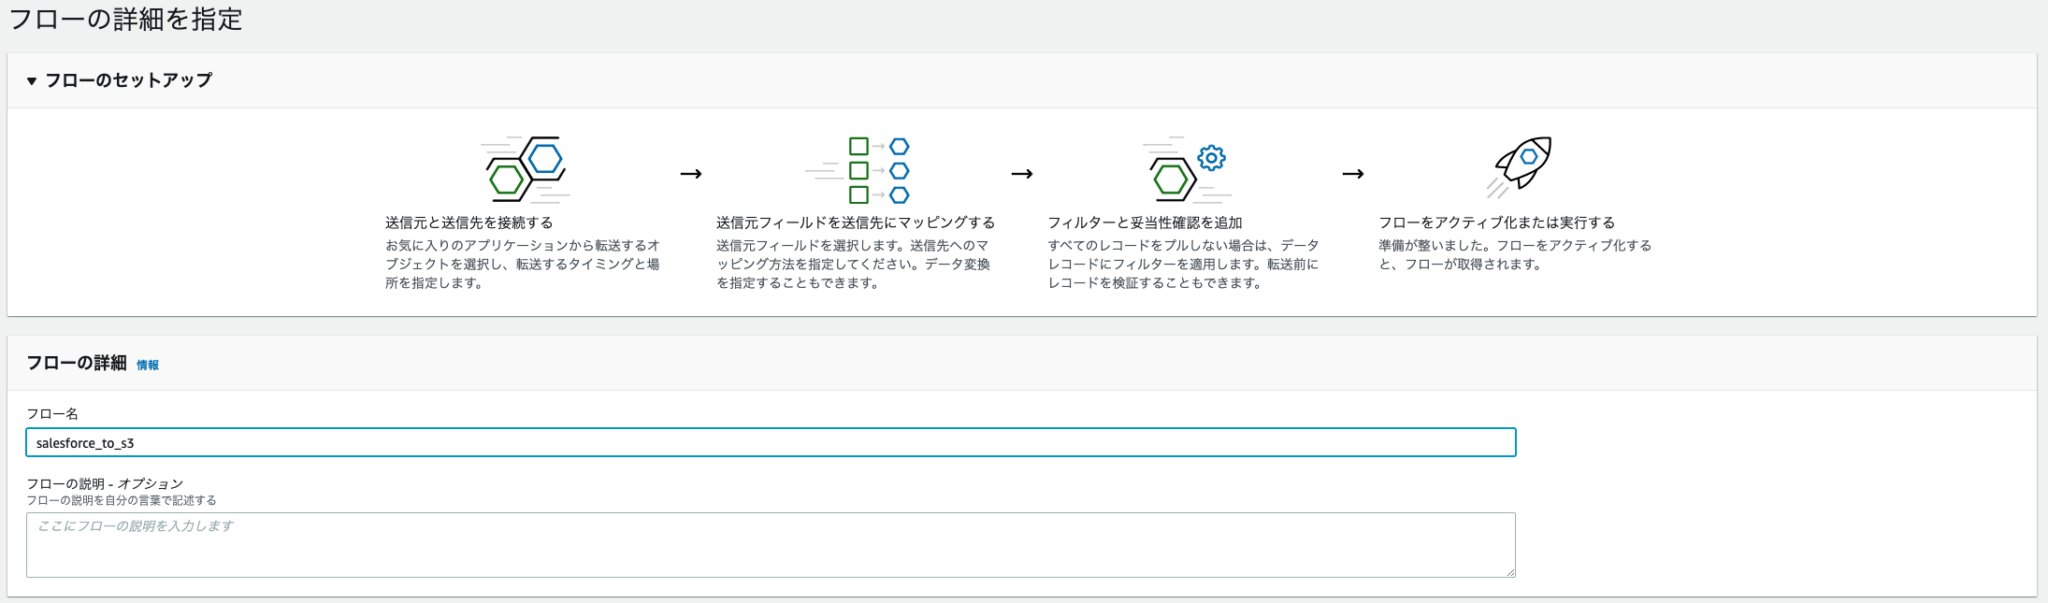Click the フローのセットアップ section header text
This screenshot has height=603, width=2048.
(x=128, y=80)
